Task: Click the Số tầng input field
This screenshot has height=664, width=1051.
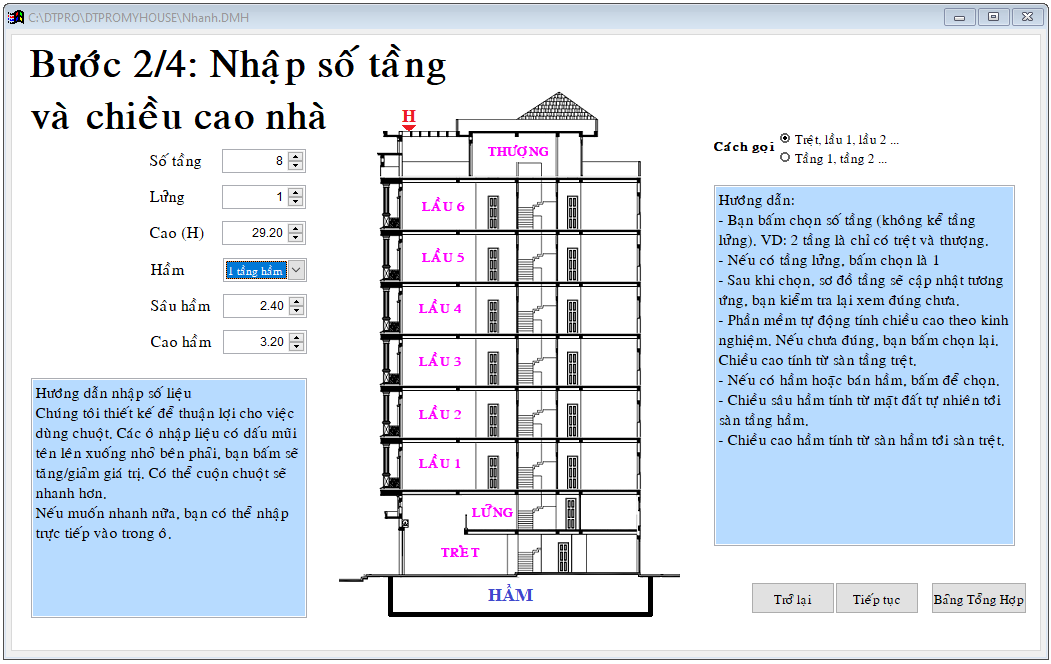Action: tap(254, 161)
